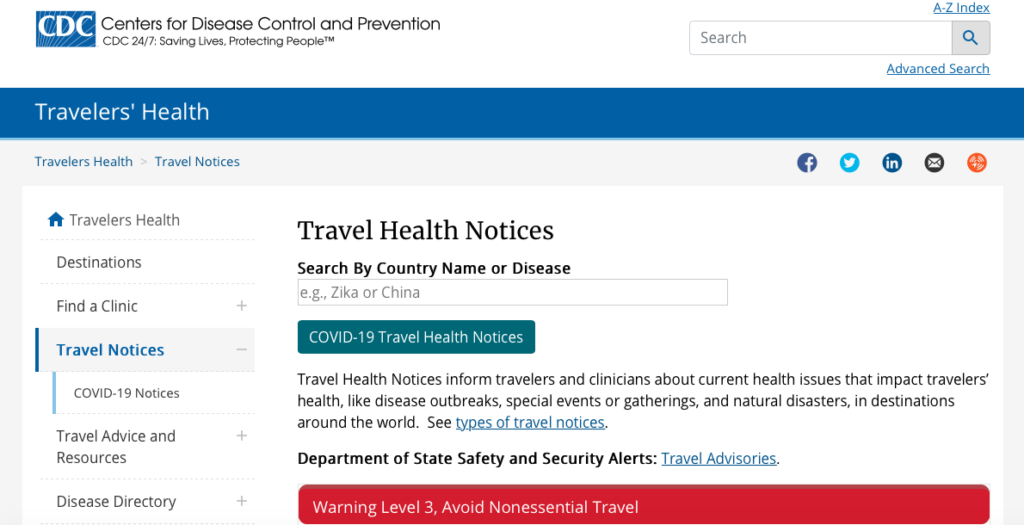Open the types of travel notices link
The width and height of the screenshot is (1024, 525).
click(530, 422)
